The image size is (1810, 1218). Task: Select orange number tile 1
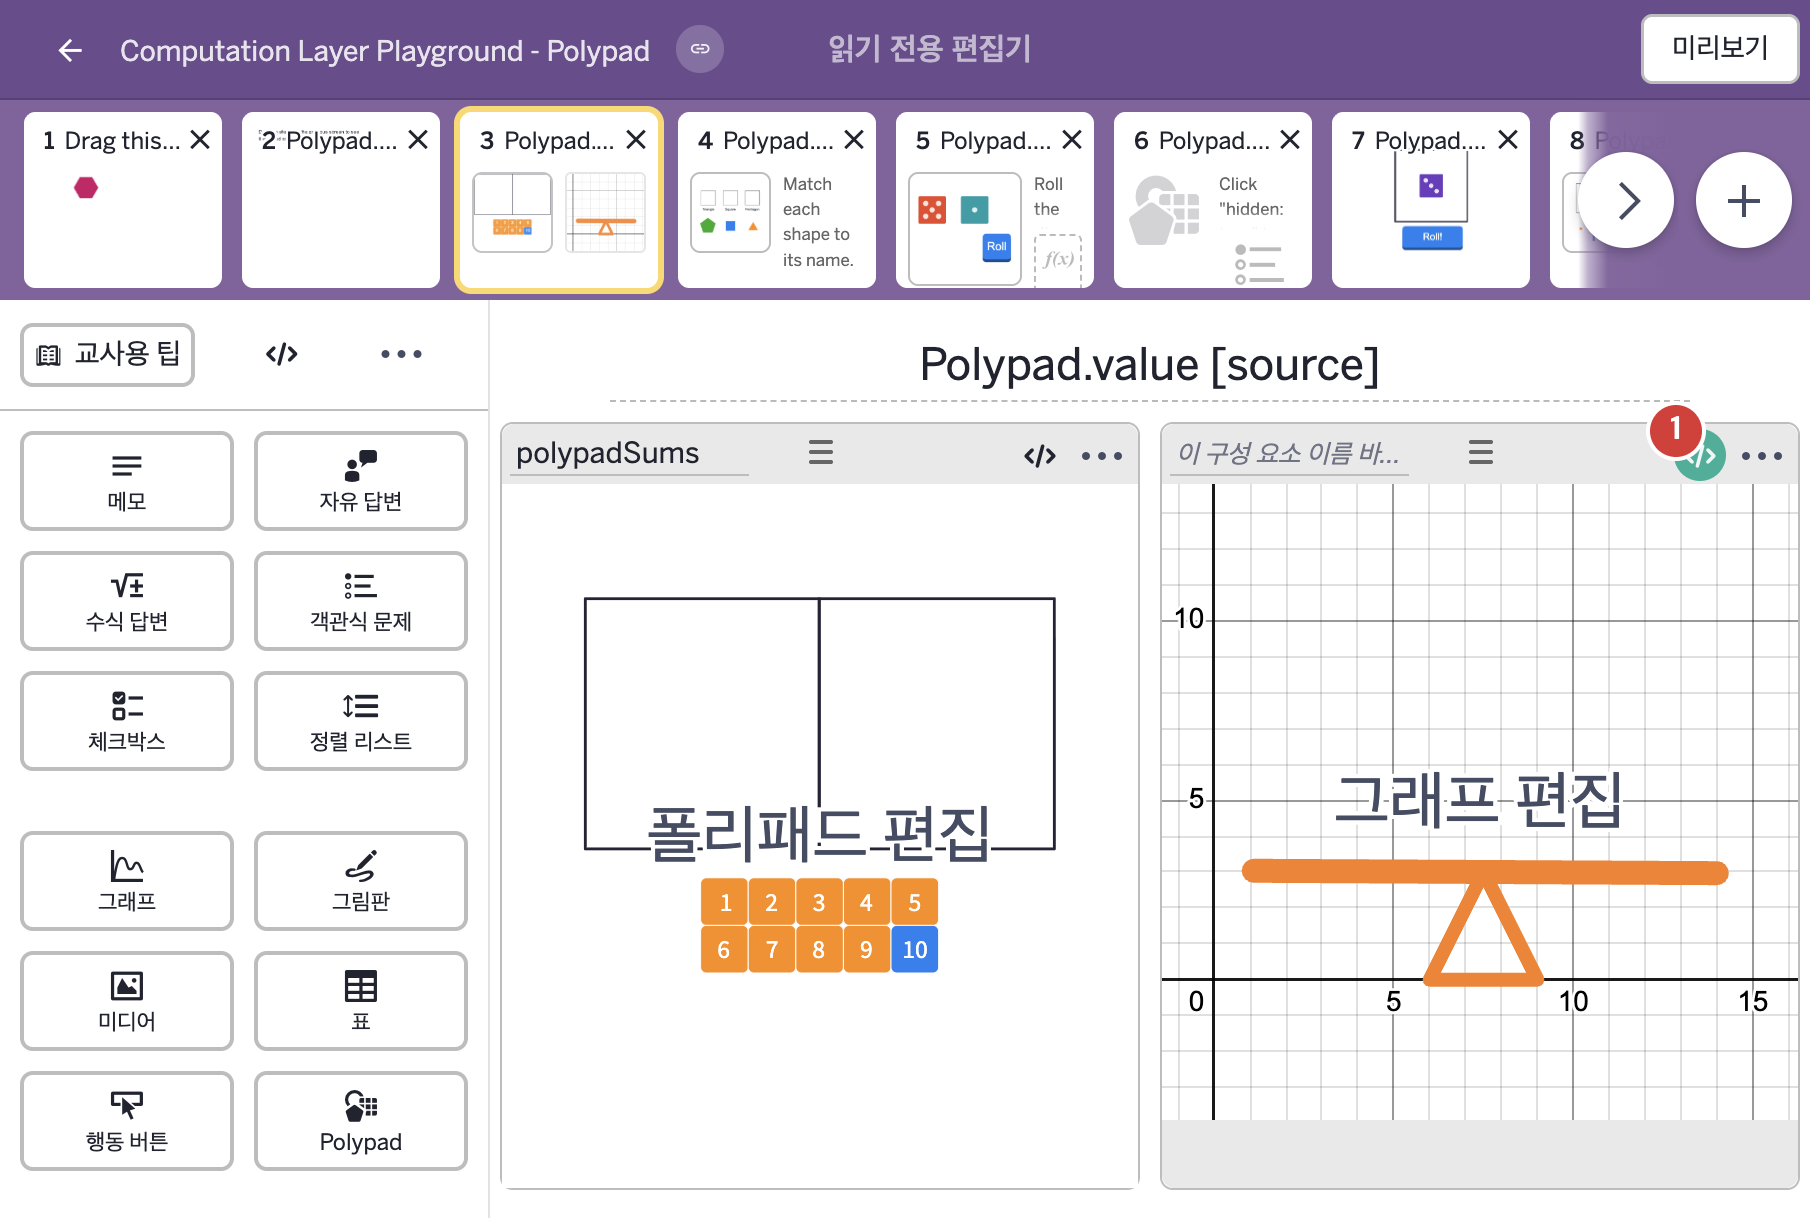(725, 903)
